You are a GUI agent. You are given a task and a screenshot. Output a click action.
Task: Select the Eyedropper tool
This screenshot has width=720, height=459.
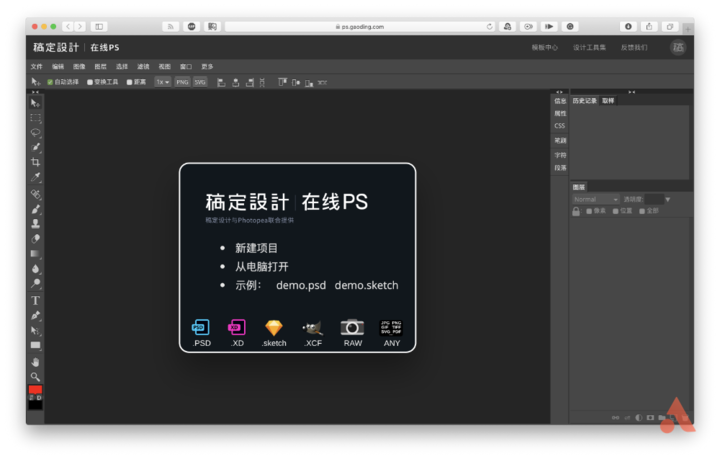coord(35,177)
